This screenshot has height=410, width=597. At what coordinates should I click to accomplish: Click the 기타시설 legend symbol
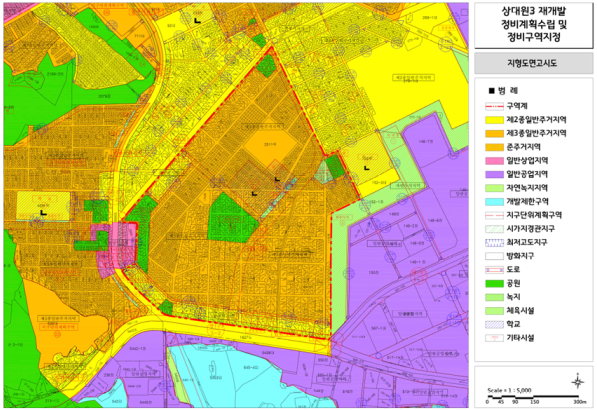(494, 338)
